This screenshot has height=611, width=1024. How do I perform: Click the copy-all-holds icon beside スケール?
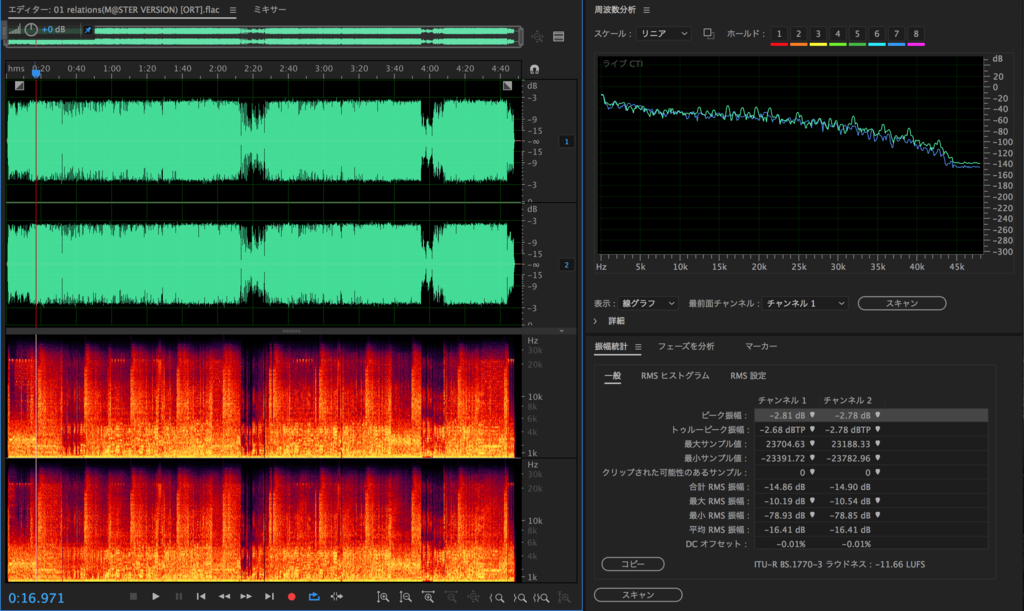(x=709, y=33)
